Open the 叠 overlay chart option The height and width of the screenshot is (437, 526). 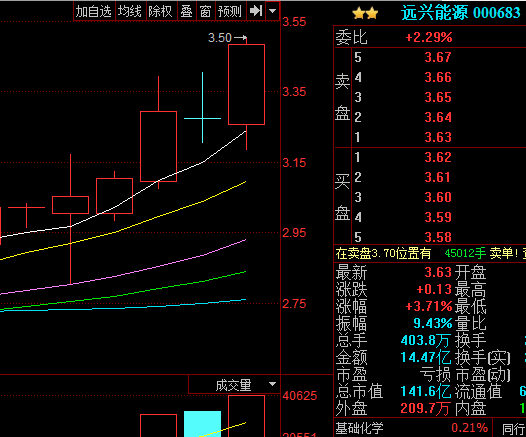click(187, 11)
